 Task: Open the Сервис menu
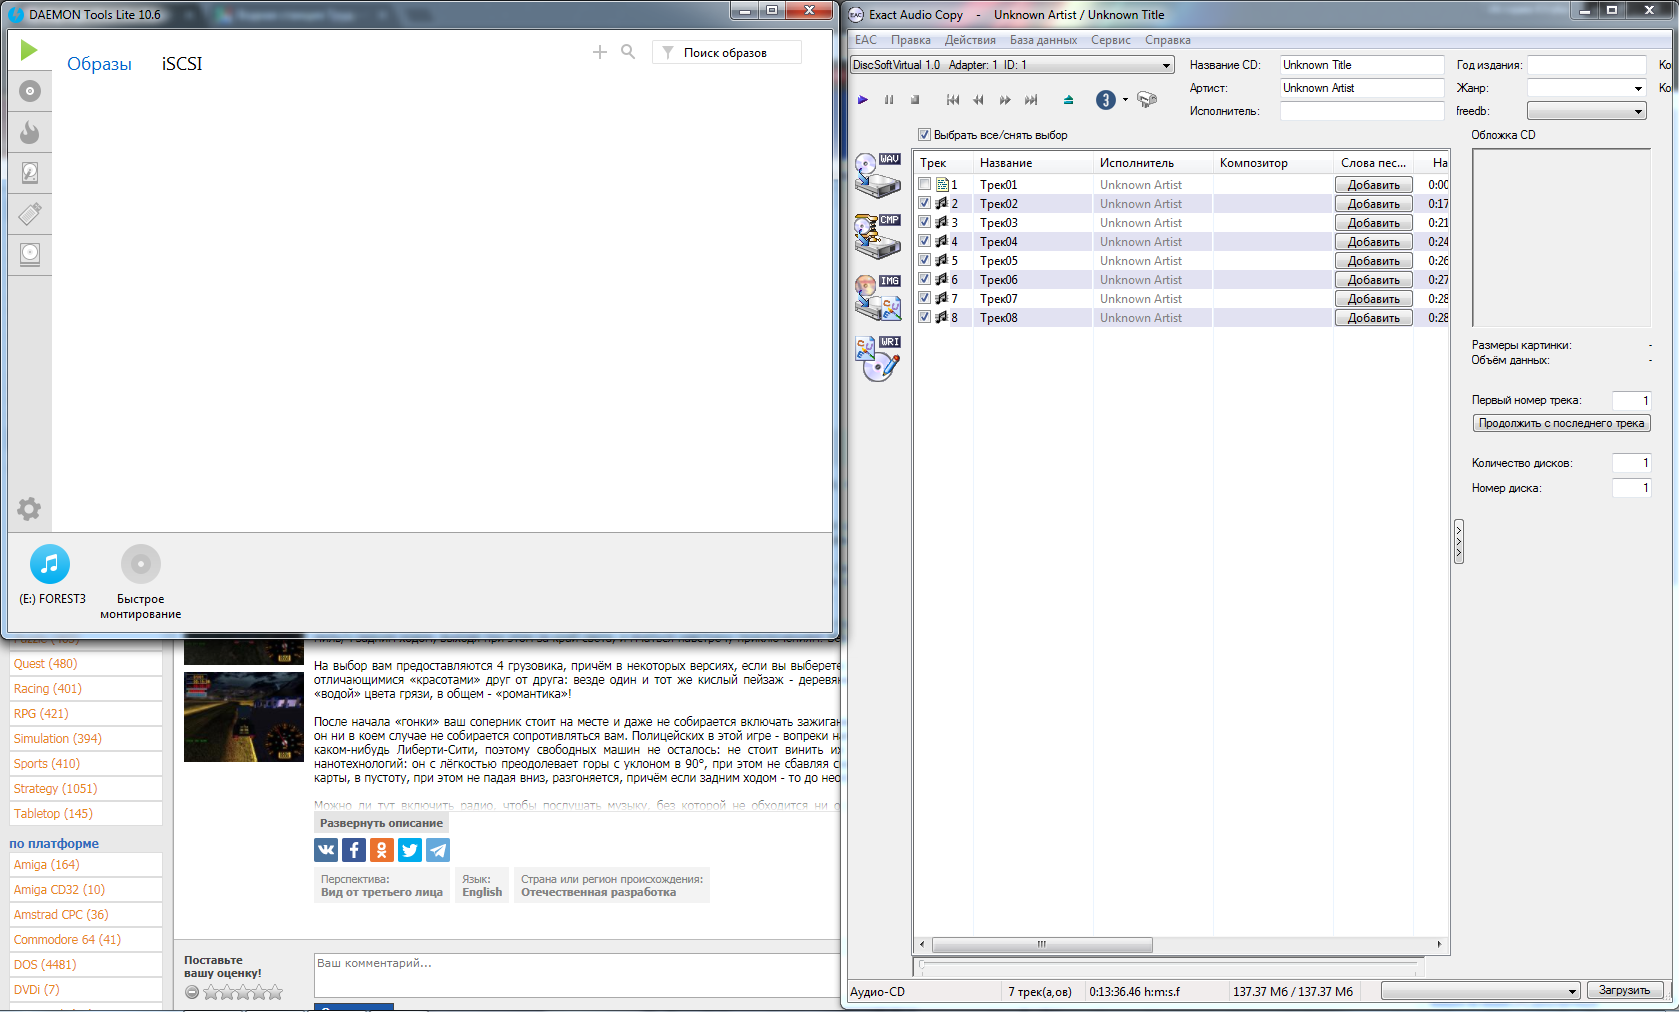[1111, 40]
